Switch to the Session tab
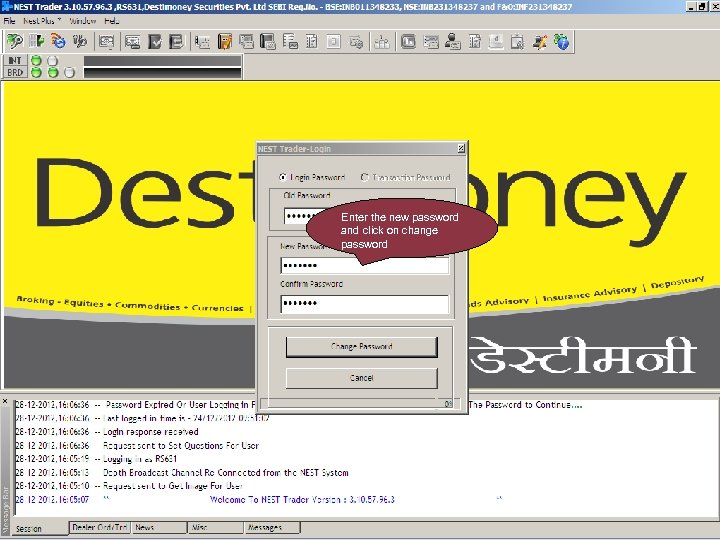The image size is (720, 540). point(39,529)
